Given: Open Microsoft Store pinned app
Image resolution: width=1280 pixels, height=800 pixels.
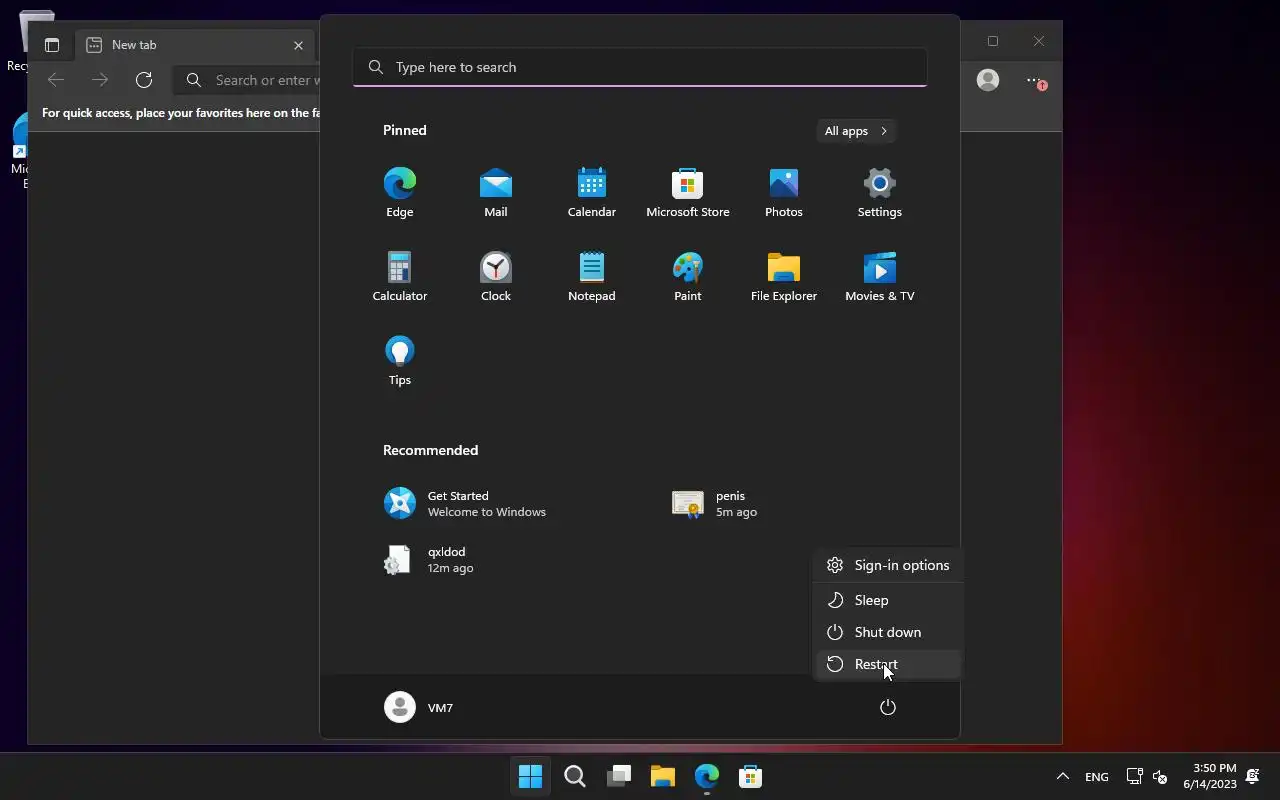Looking at the screenshot, I should tap(688, 193).
